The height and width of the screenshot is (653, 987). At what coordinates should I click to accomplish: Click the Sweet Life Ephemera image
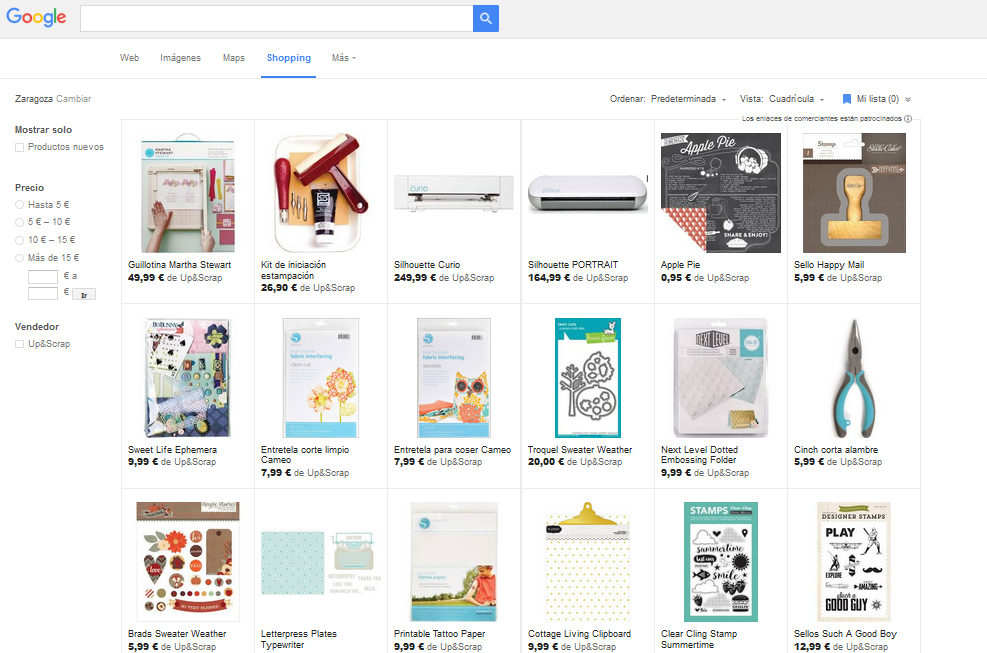[x=188, y=378]
